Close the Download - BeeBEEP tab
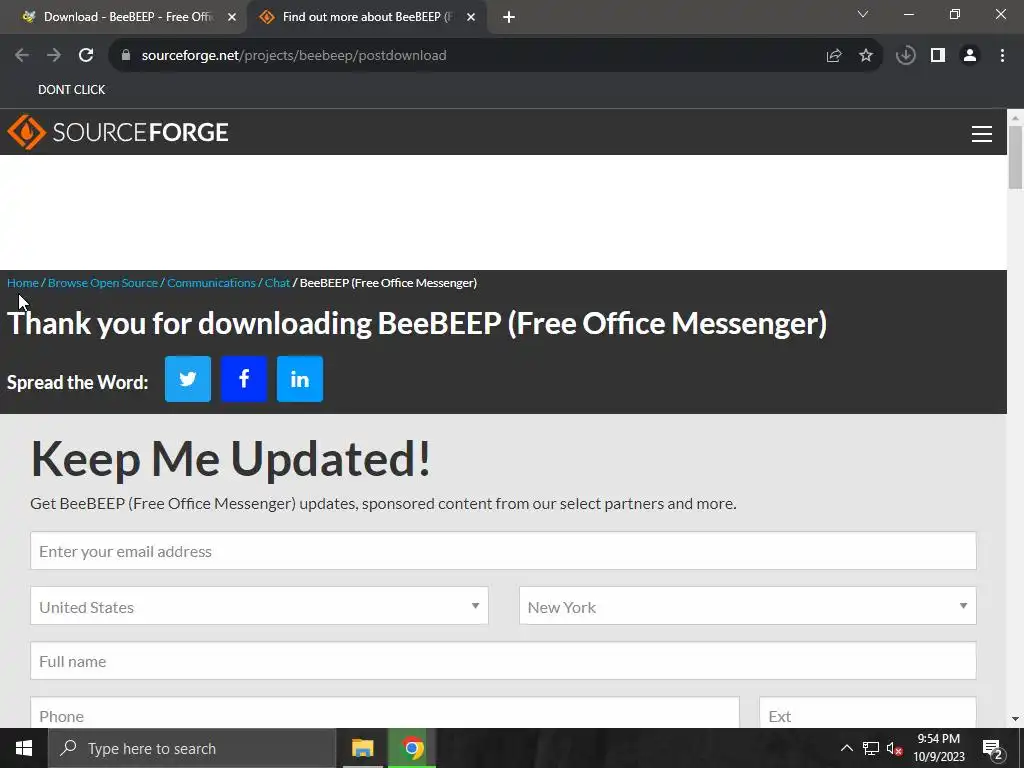 [x=232, y=18]
